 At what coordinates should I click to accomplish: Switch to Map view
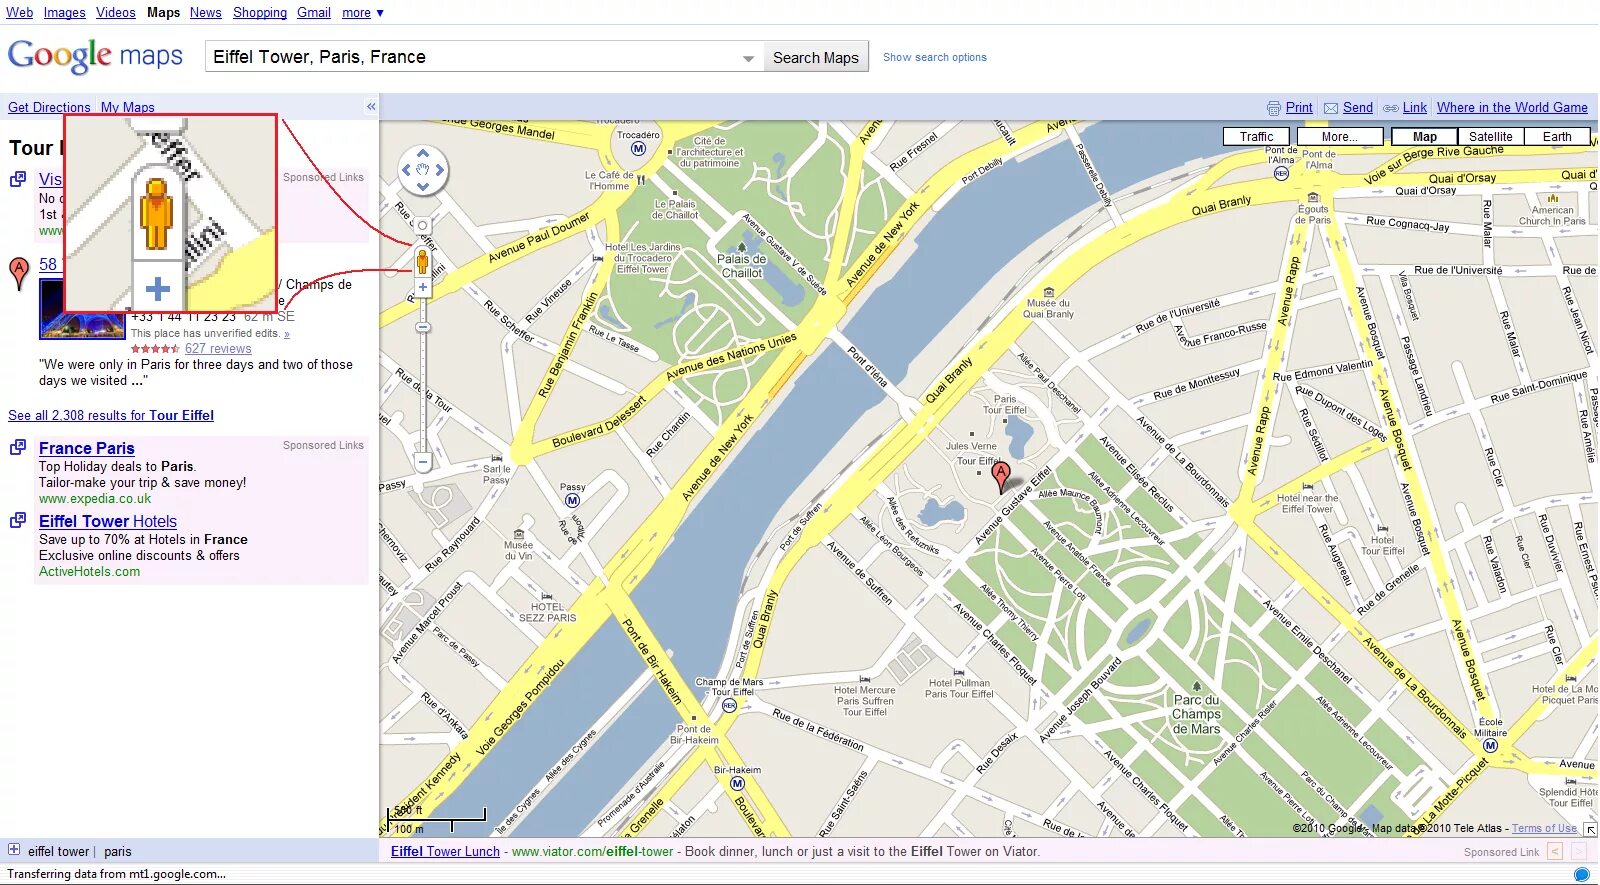[x=1425, y=137]
